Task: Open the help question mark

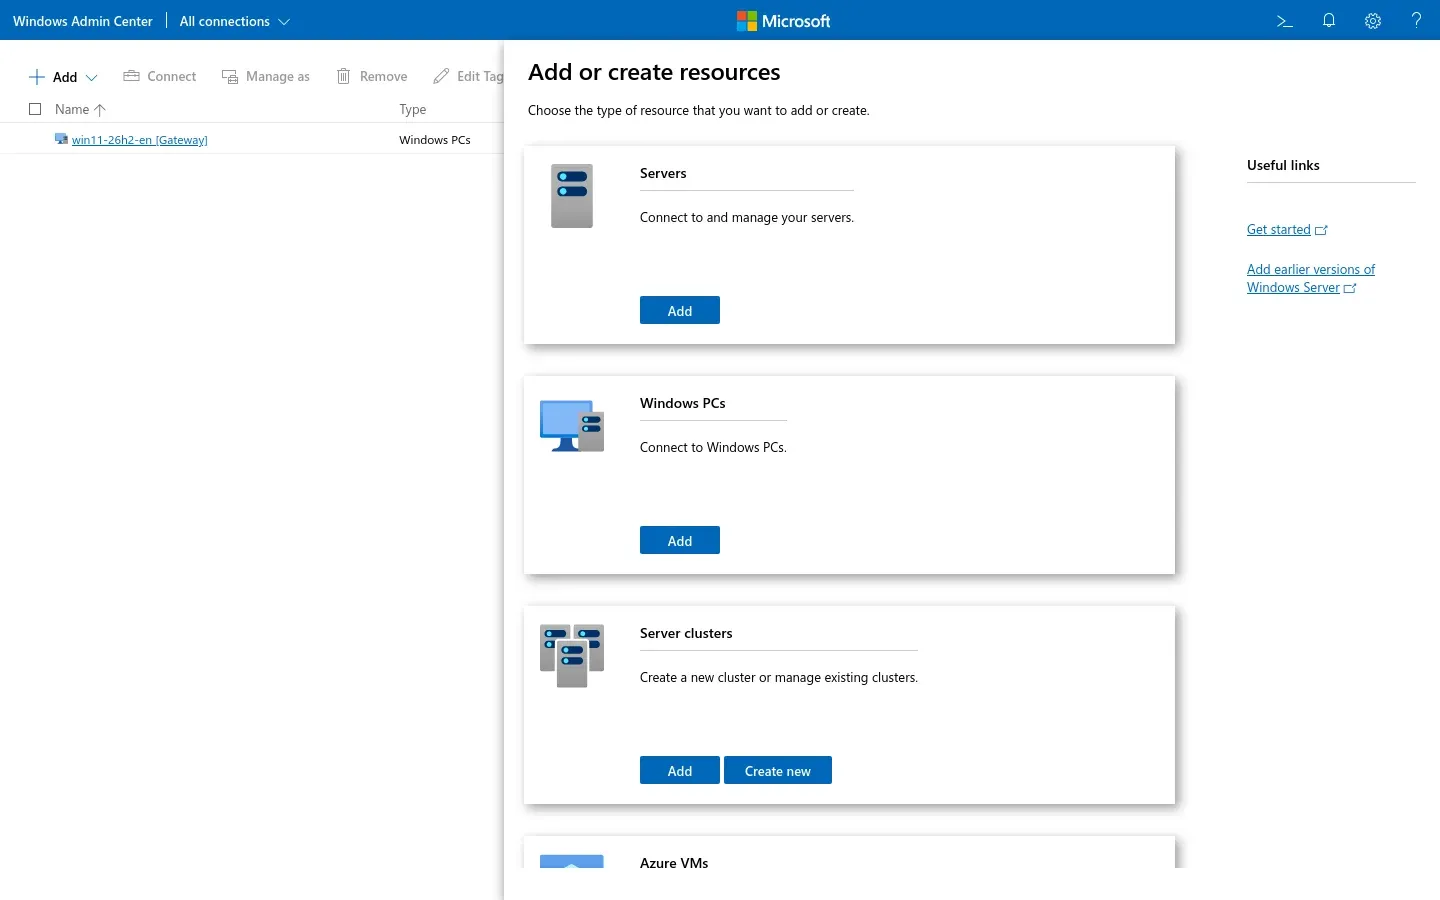Action: coord(1416,21)
